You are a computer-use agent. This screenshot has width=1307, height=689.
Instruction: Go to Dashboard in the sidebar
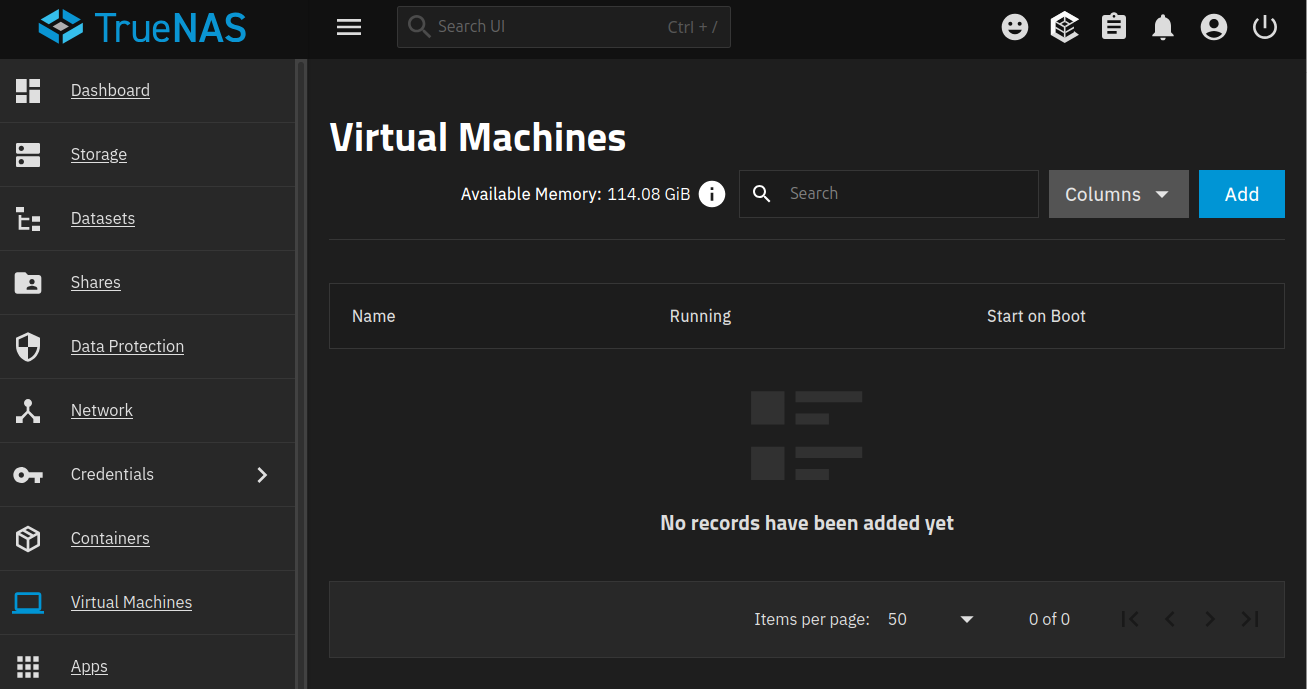(x=110, y=90)
